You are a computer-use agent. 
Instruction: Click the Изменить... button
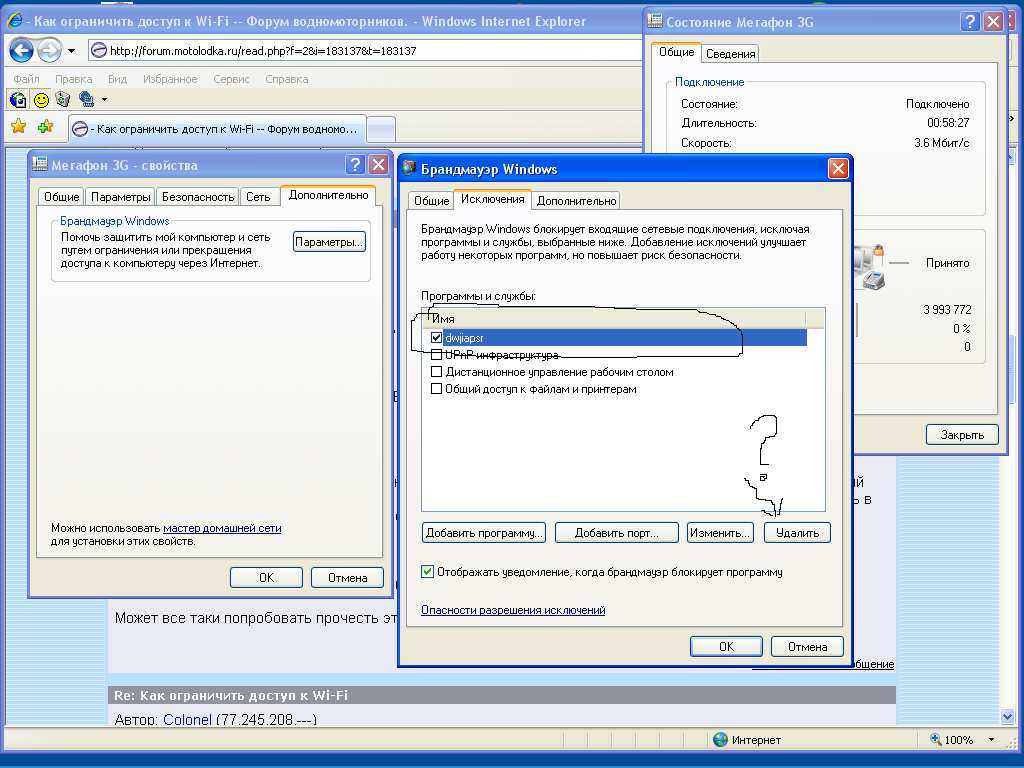tap(720, 533)
